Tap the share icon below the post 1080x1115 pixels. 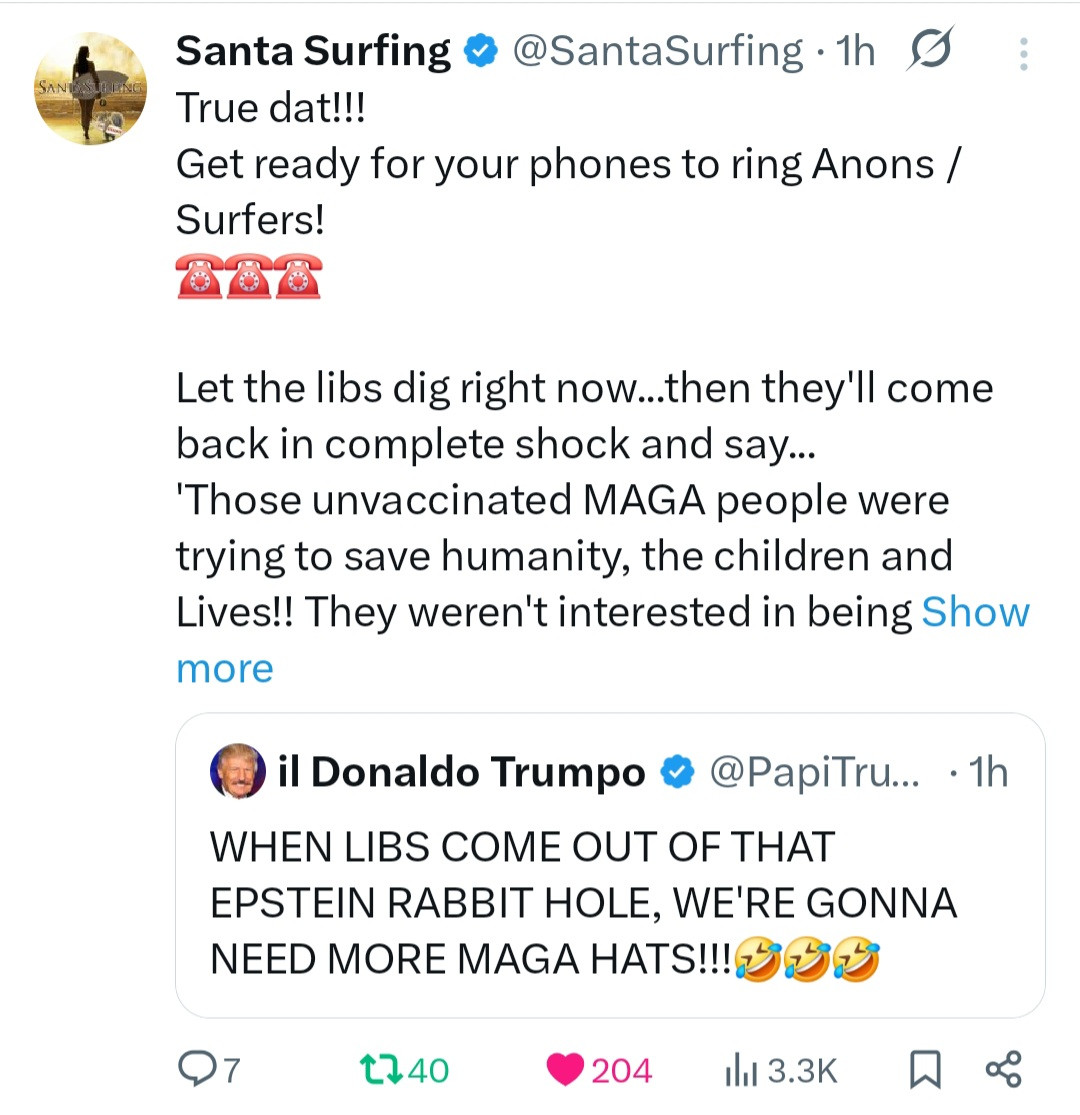pyautogui.click(x=1003, y=1069)
